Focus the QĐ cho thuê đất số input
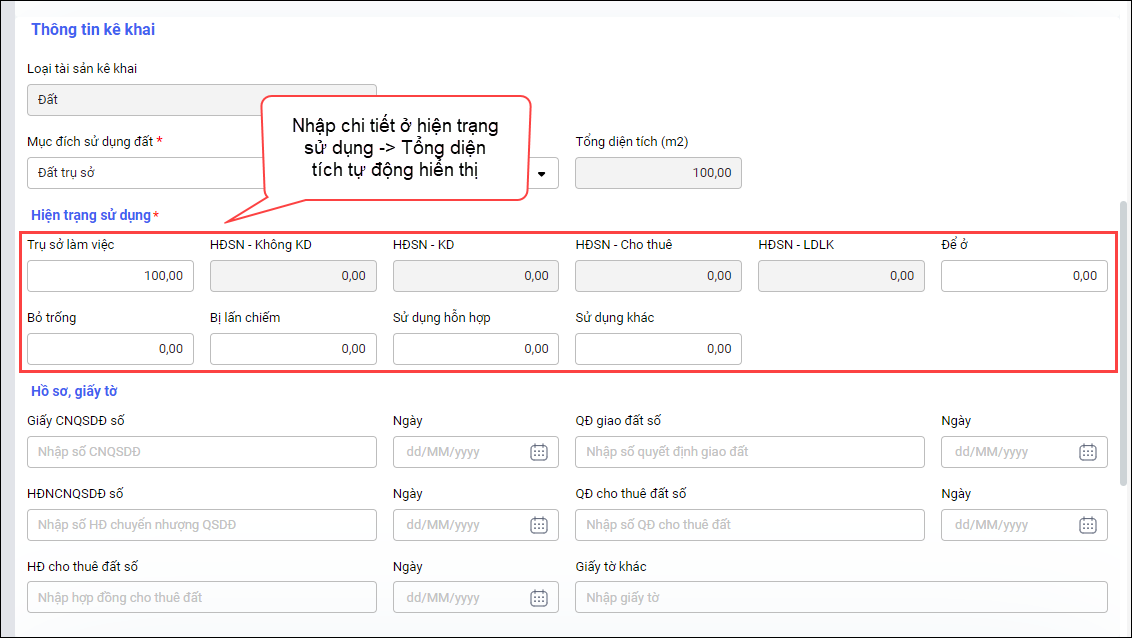 click(750, 525)
